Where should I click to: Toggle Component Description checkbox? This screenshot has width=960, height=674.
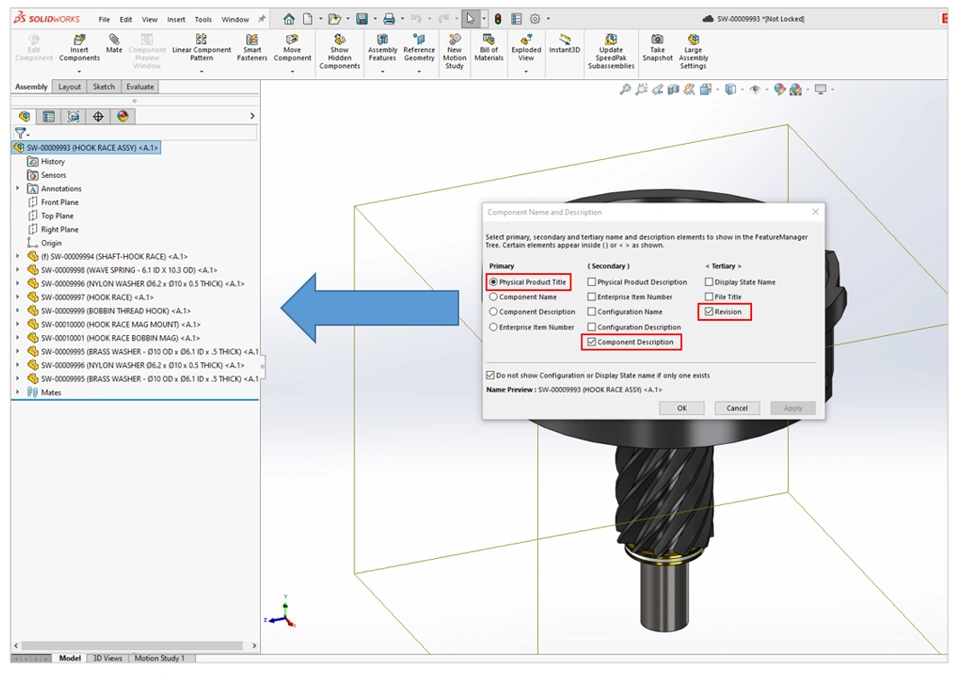591,342
